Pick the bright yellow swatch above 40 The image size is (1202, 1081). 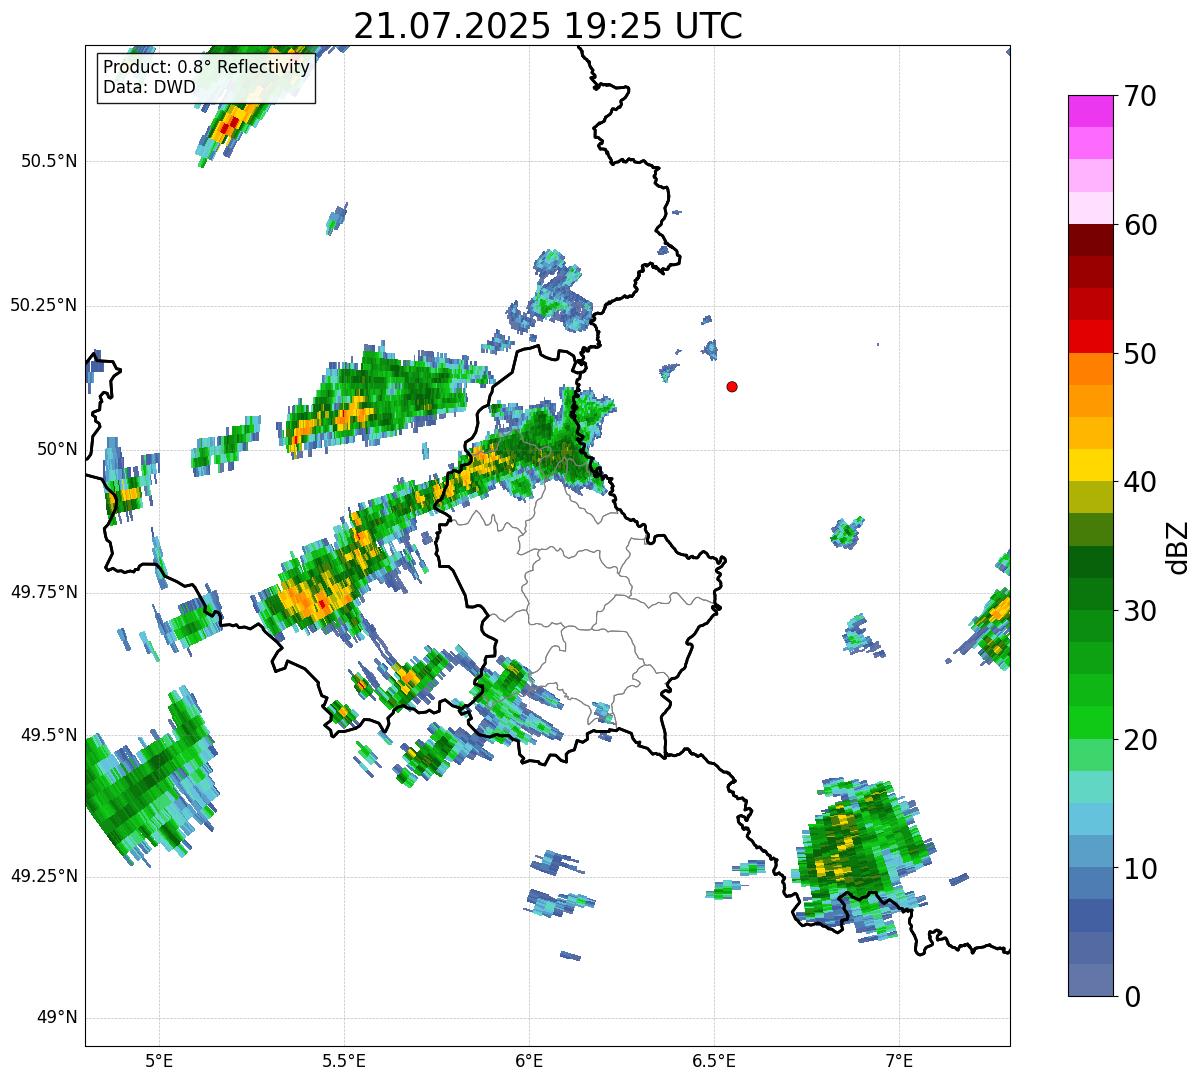[x=1090, y=465]
